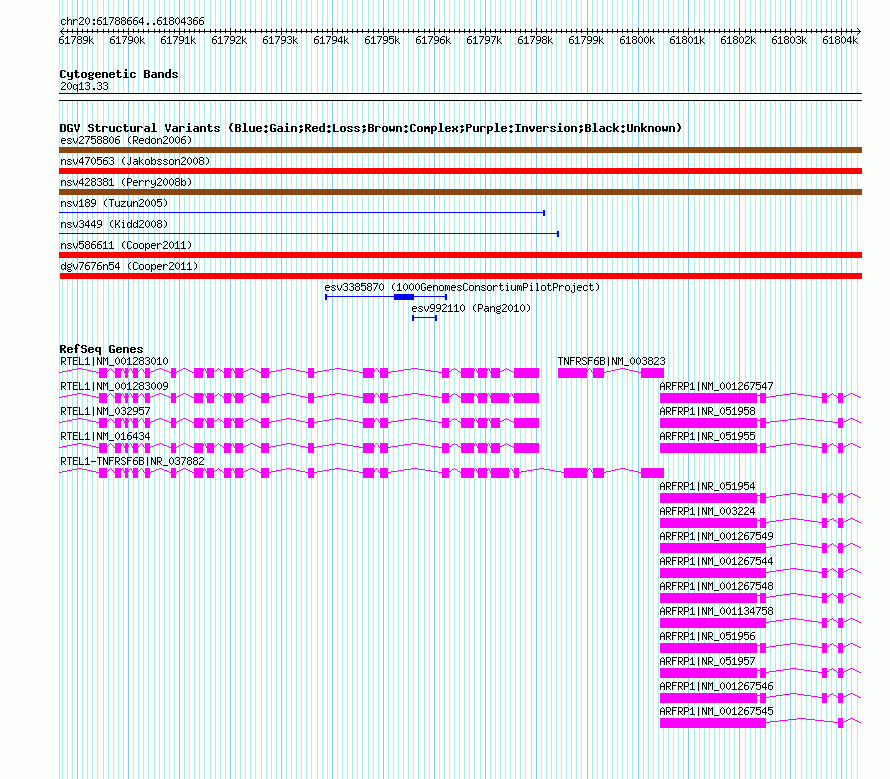Open transcript ARFRP1|NM_001267546

(716, 686)
